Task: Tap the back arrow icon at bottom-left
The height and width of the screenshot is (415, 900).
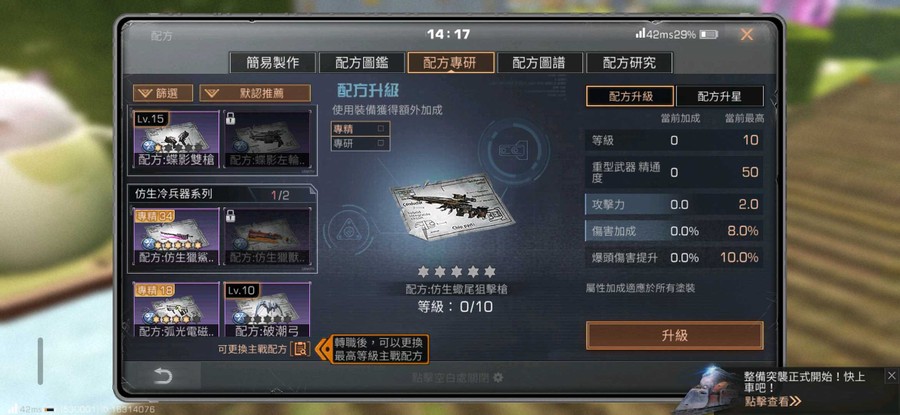Action: point(163,376)
